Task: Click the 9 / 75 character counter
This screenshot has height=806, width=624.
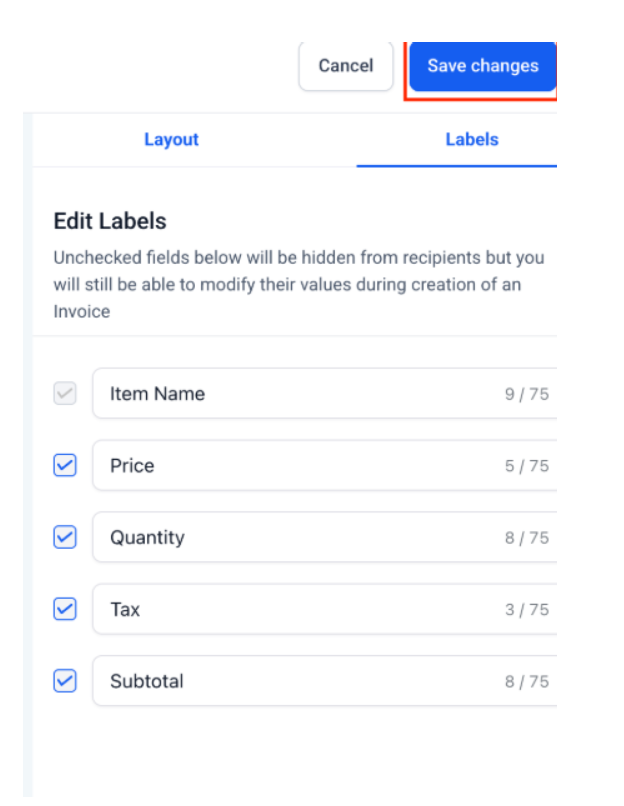Action: click(526, 394)
